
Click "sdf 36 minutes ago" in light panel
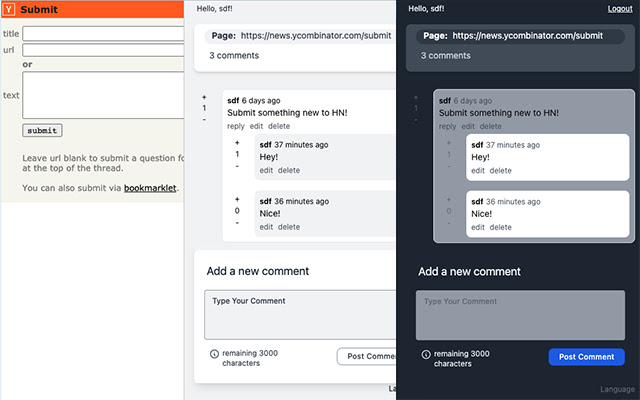tap(294, 201)
